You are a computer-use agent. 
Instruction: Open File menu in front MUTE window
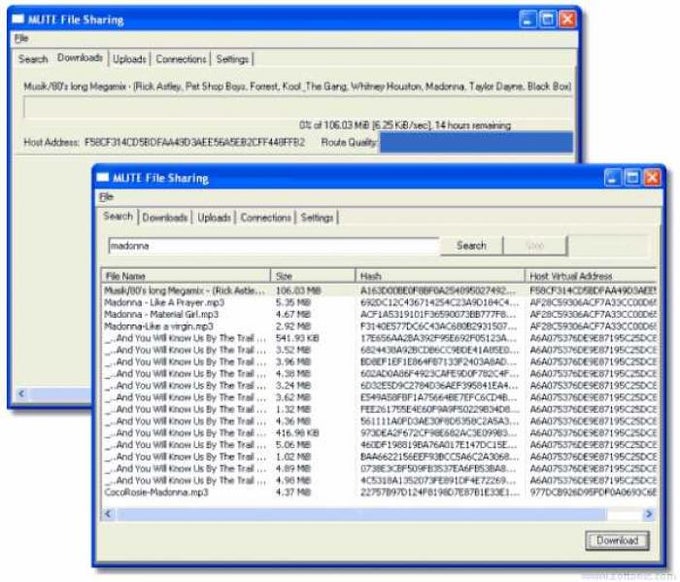[x=106, y=197]
